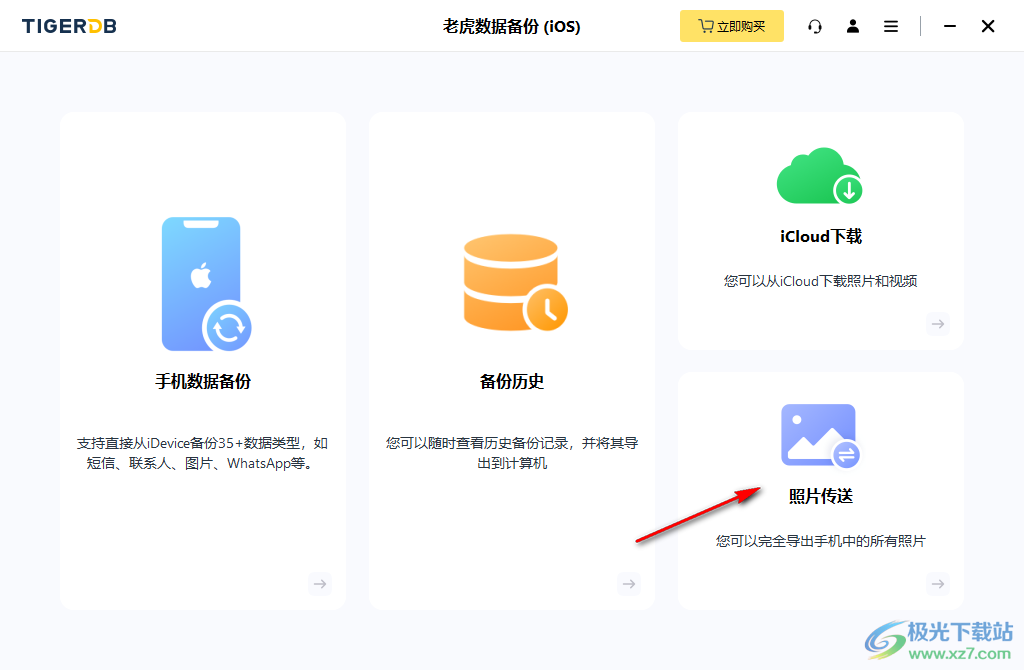This screenshot has width=1024, height=670.
Task: Click the arrow on the iCloud下载 card
Action: pos(937,324)
